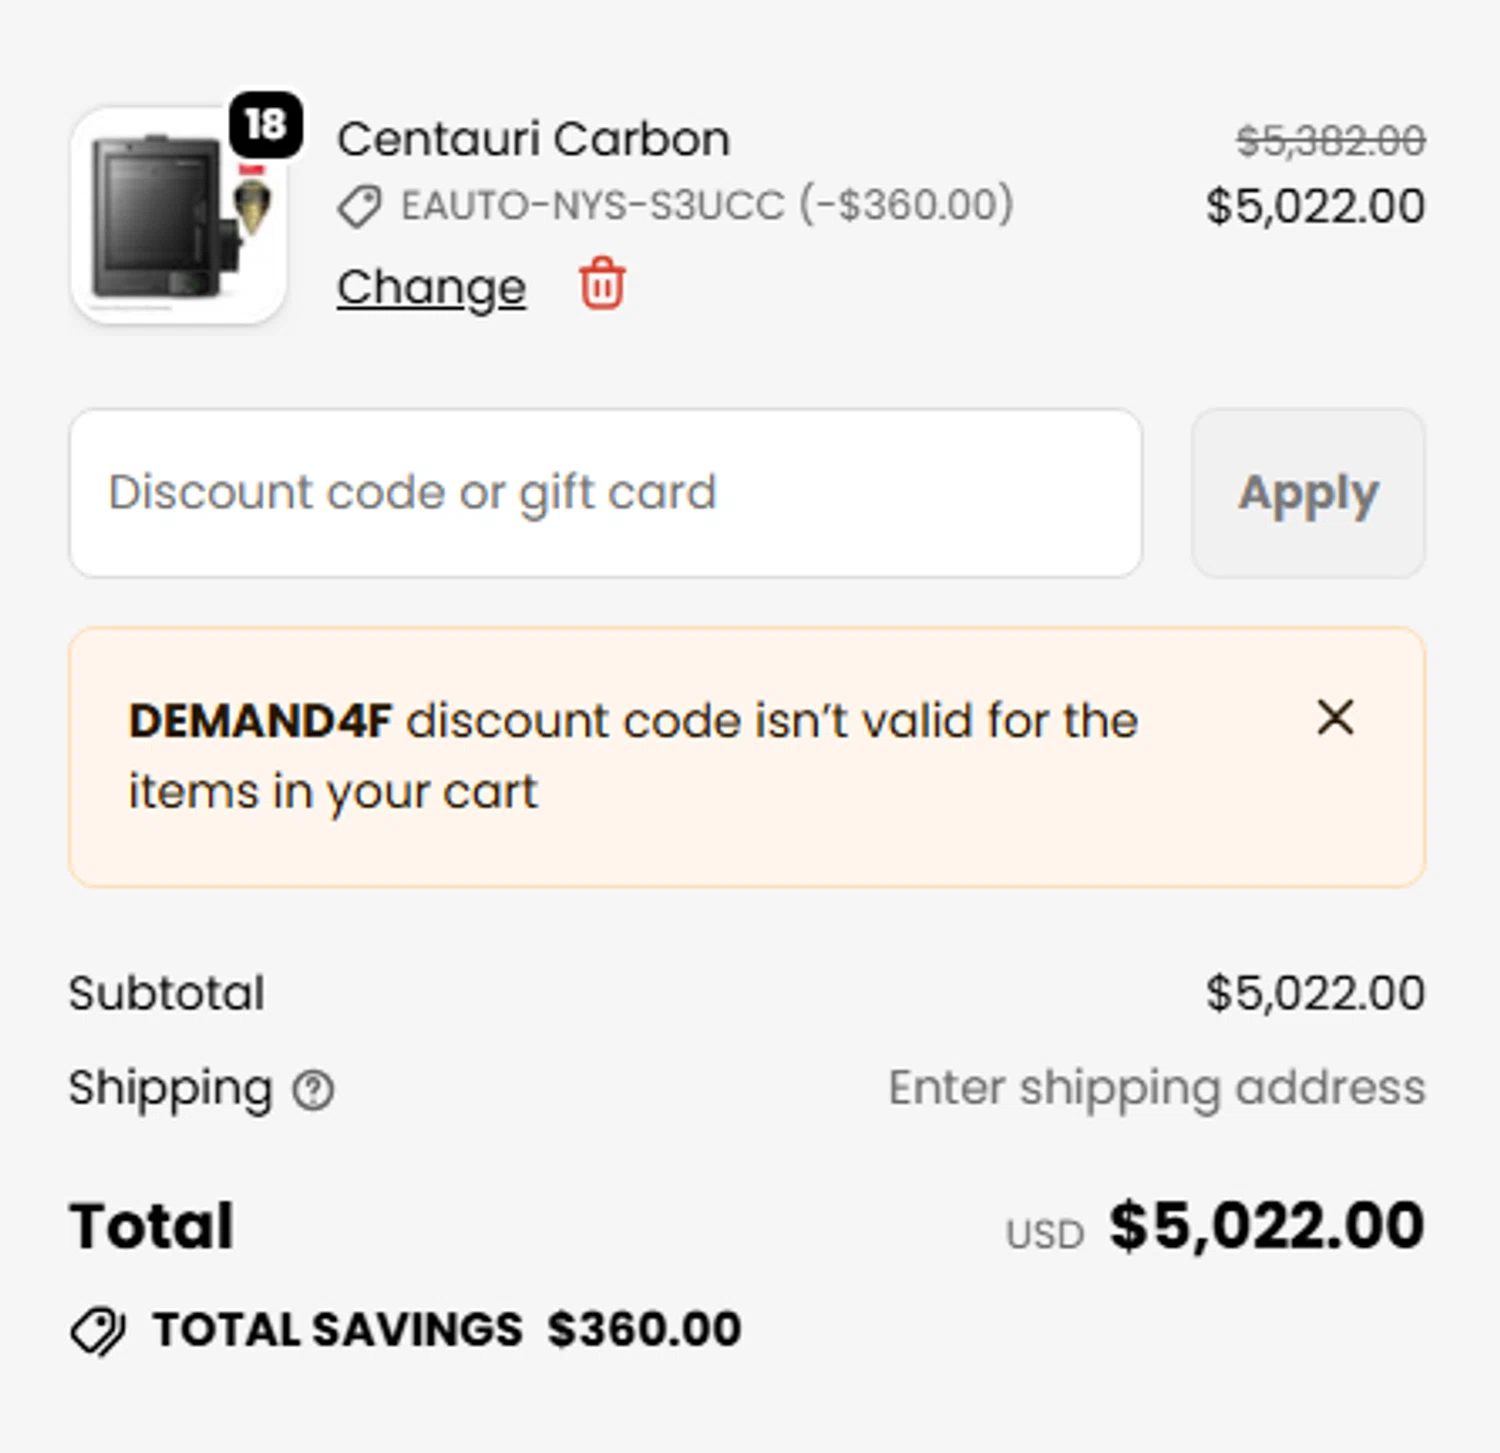
Task: Click the bold Total amount $5,022.00
Action: click(1266, 1226)
